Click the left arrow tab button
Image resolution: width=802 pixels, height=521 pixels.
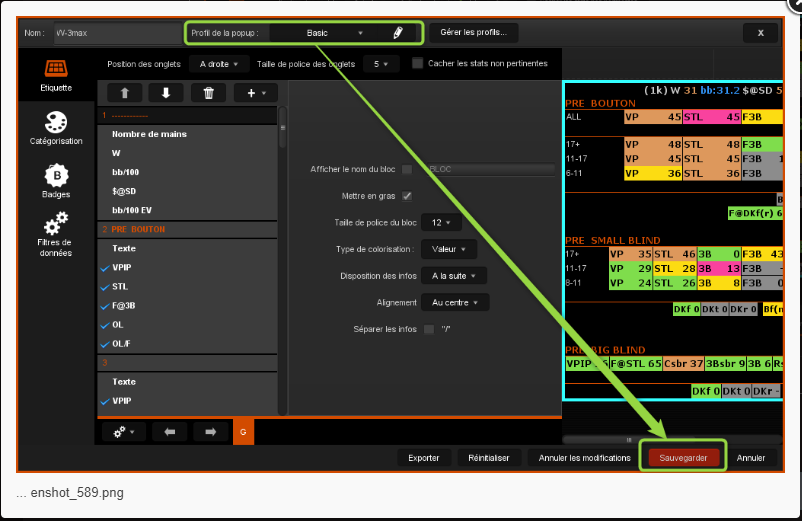169,432
